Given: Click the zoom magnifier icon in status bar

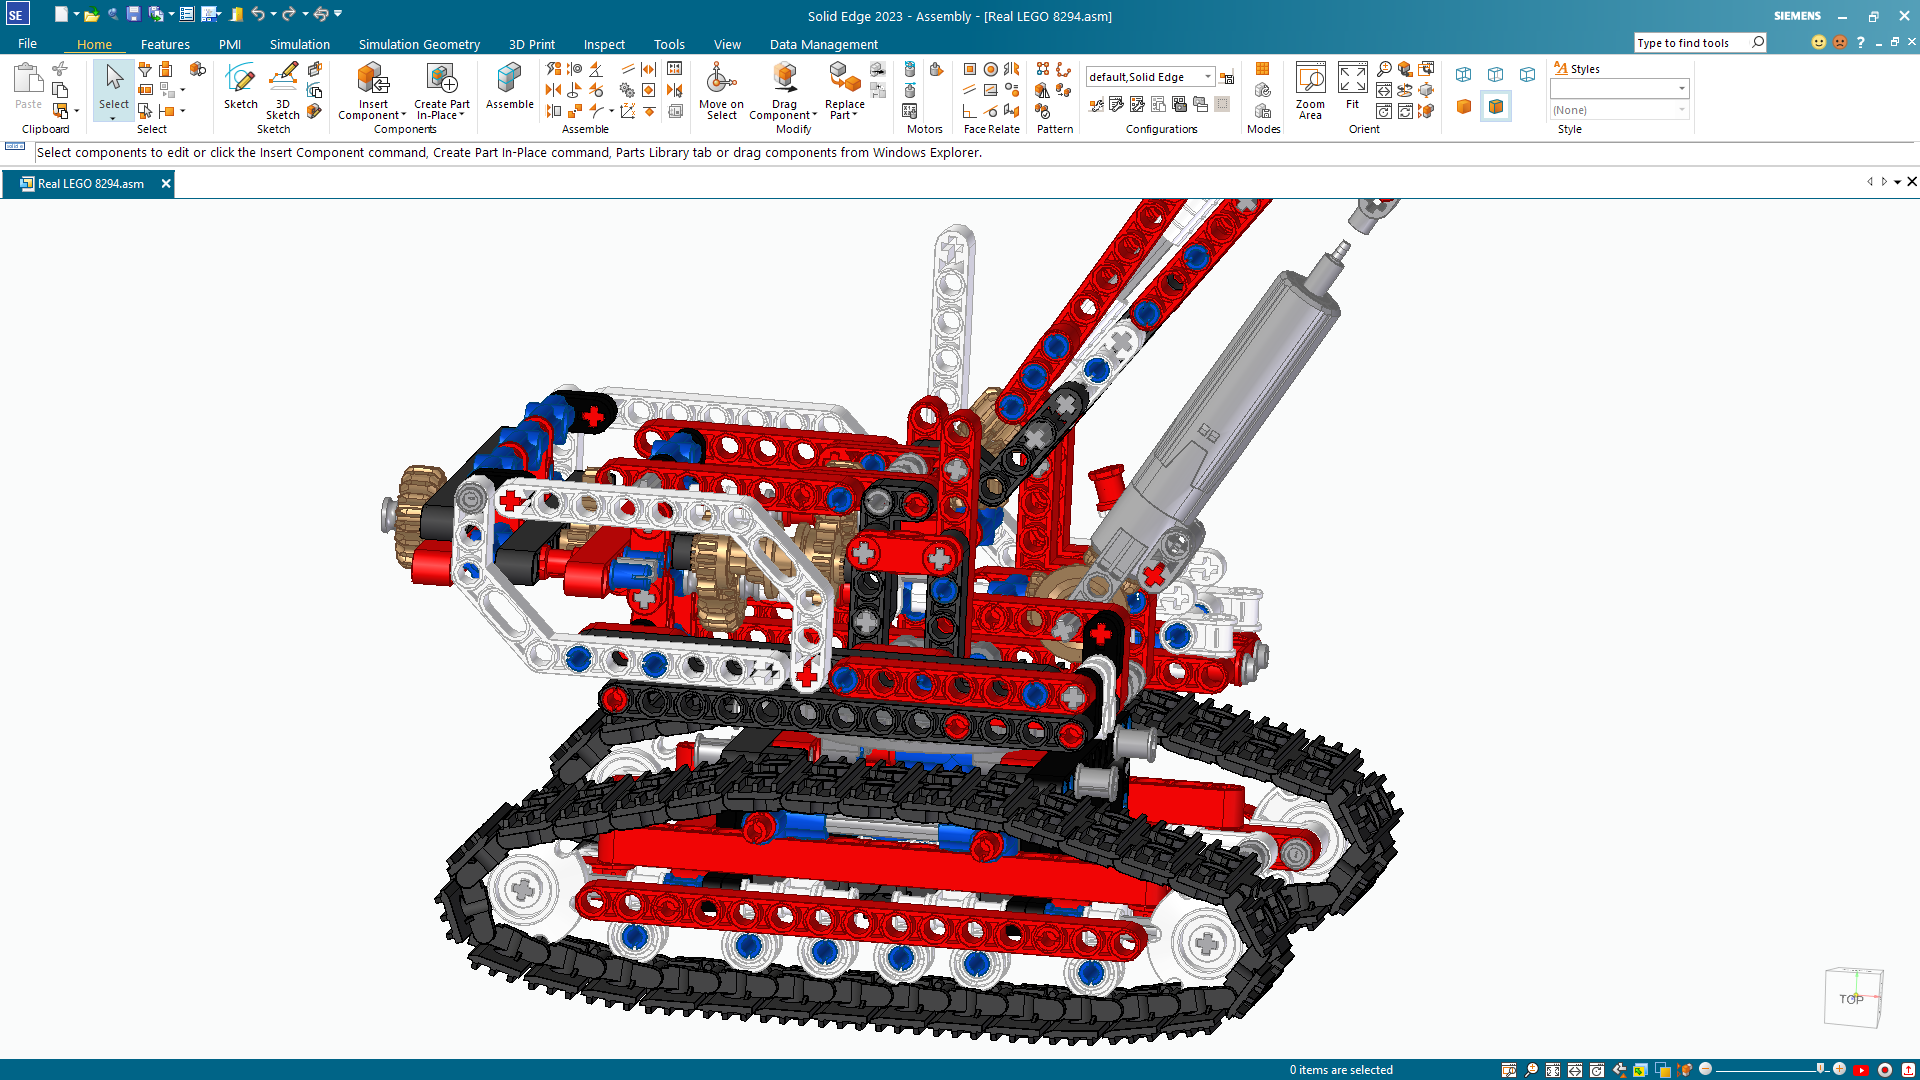Looking at the screenshot, I should click(1531, 1070).
